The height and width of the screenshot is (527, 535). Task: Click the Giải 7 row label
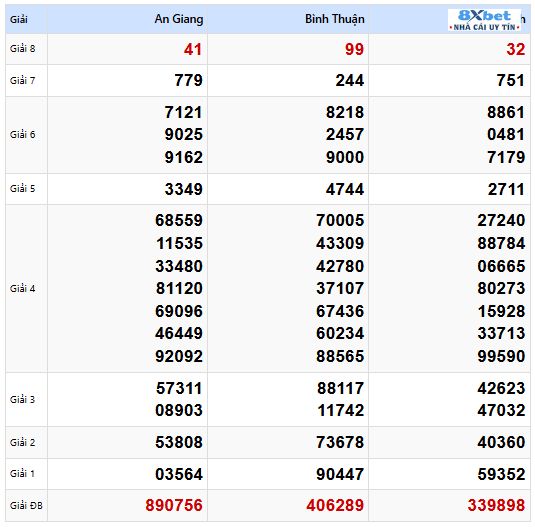tap(23, 80)
